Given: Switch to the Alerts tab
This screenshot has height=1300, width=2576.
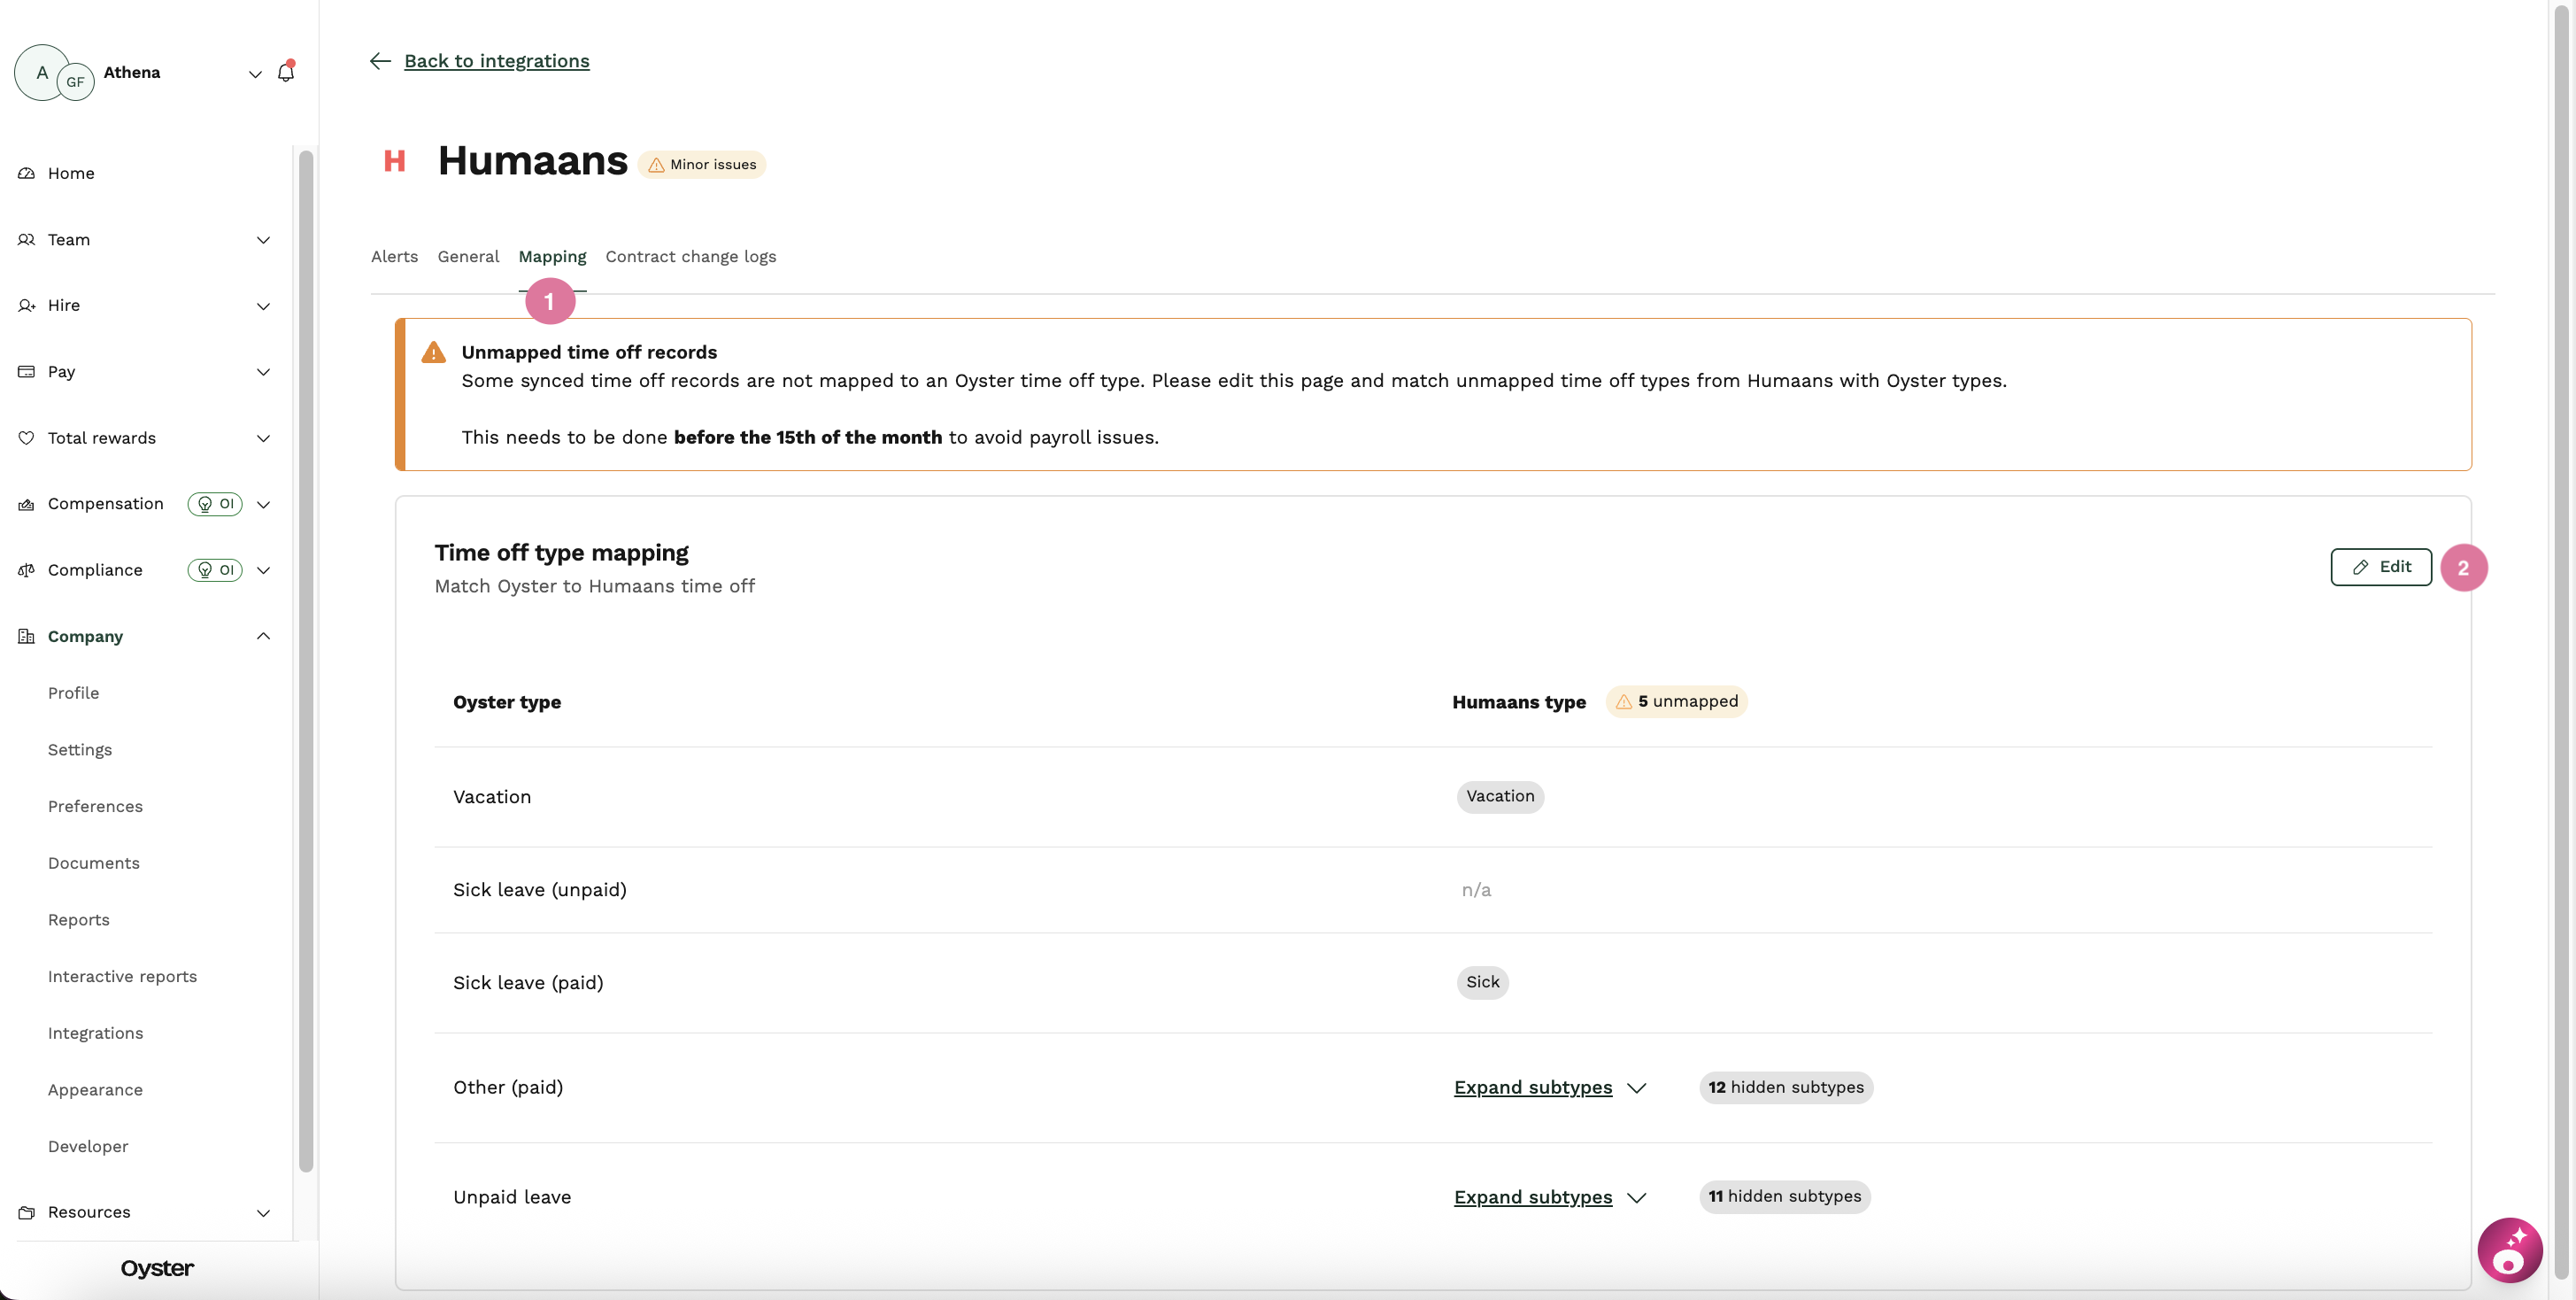Looking at the screenshot, I should [394, 256].
